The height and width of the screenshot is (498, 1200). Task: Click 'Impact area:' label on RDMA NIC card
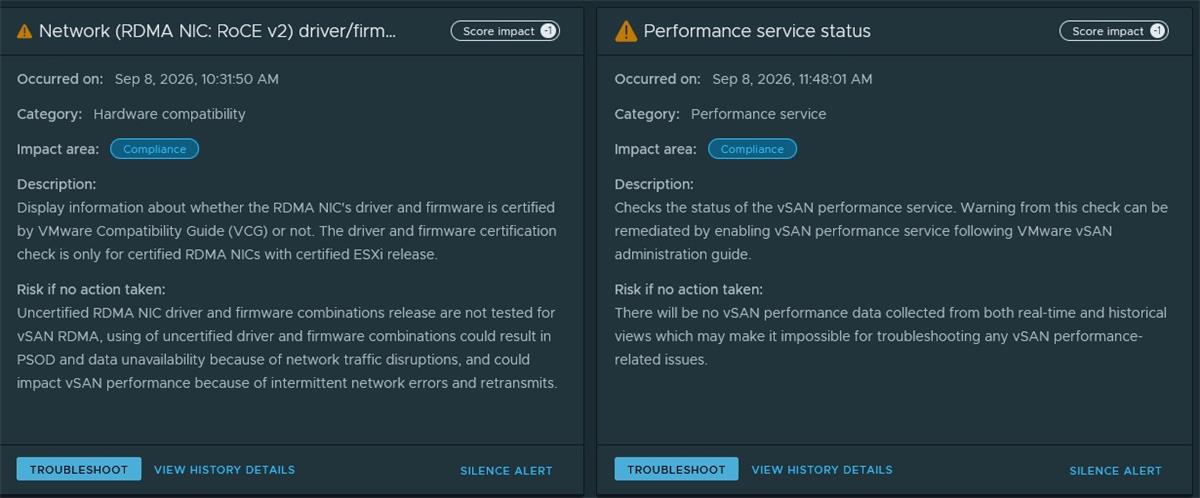[x=58, y=149]
